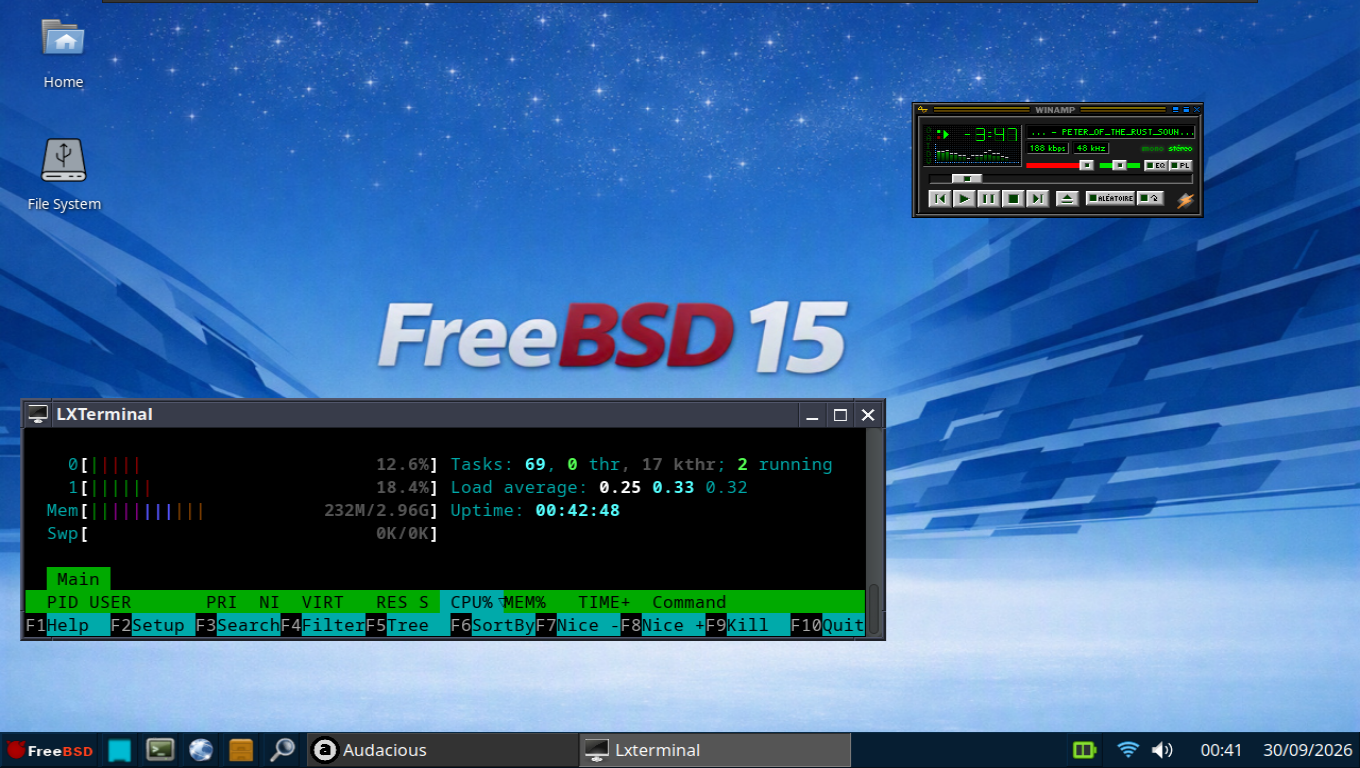Click the Winamp red volume slider

pos(1060,165)
